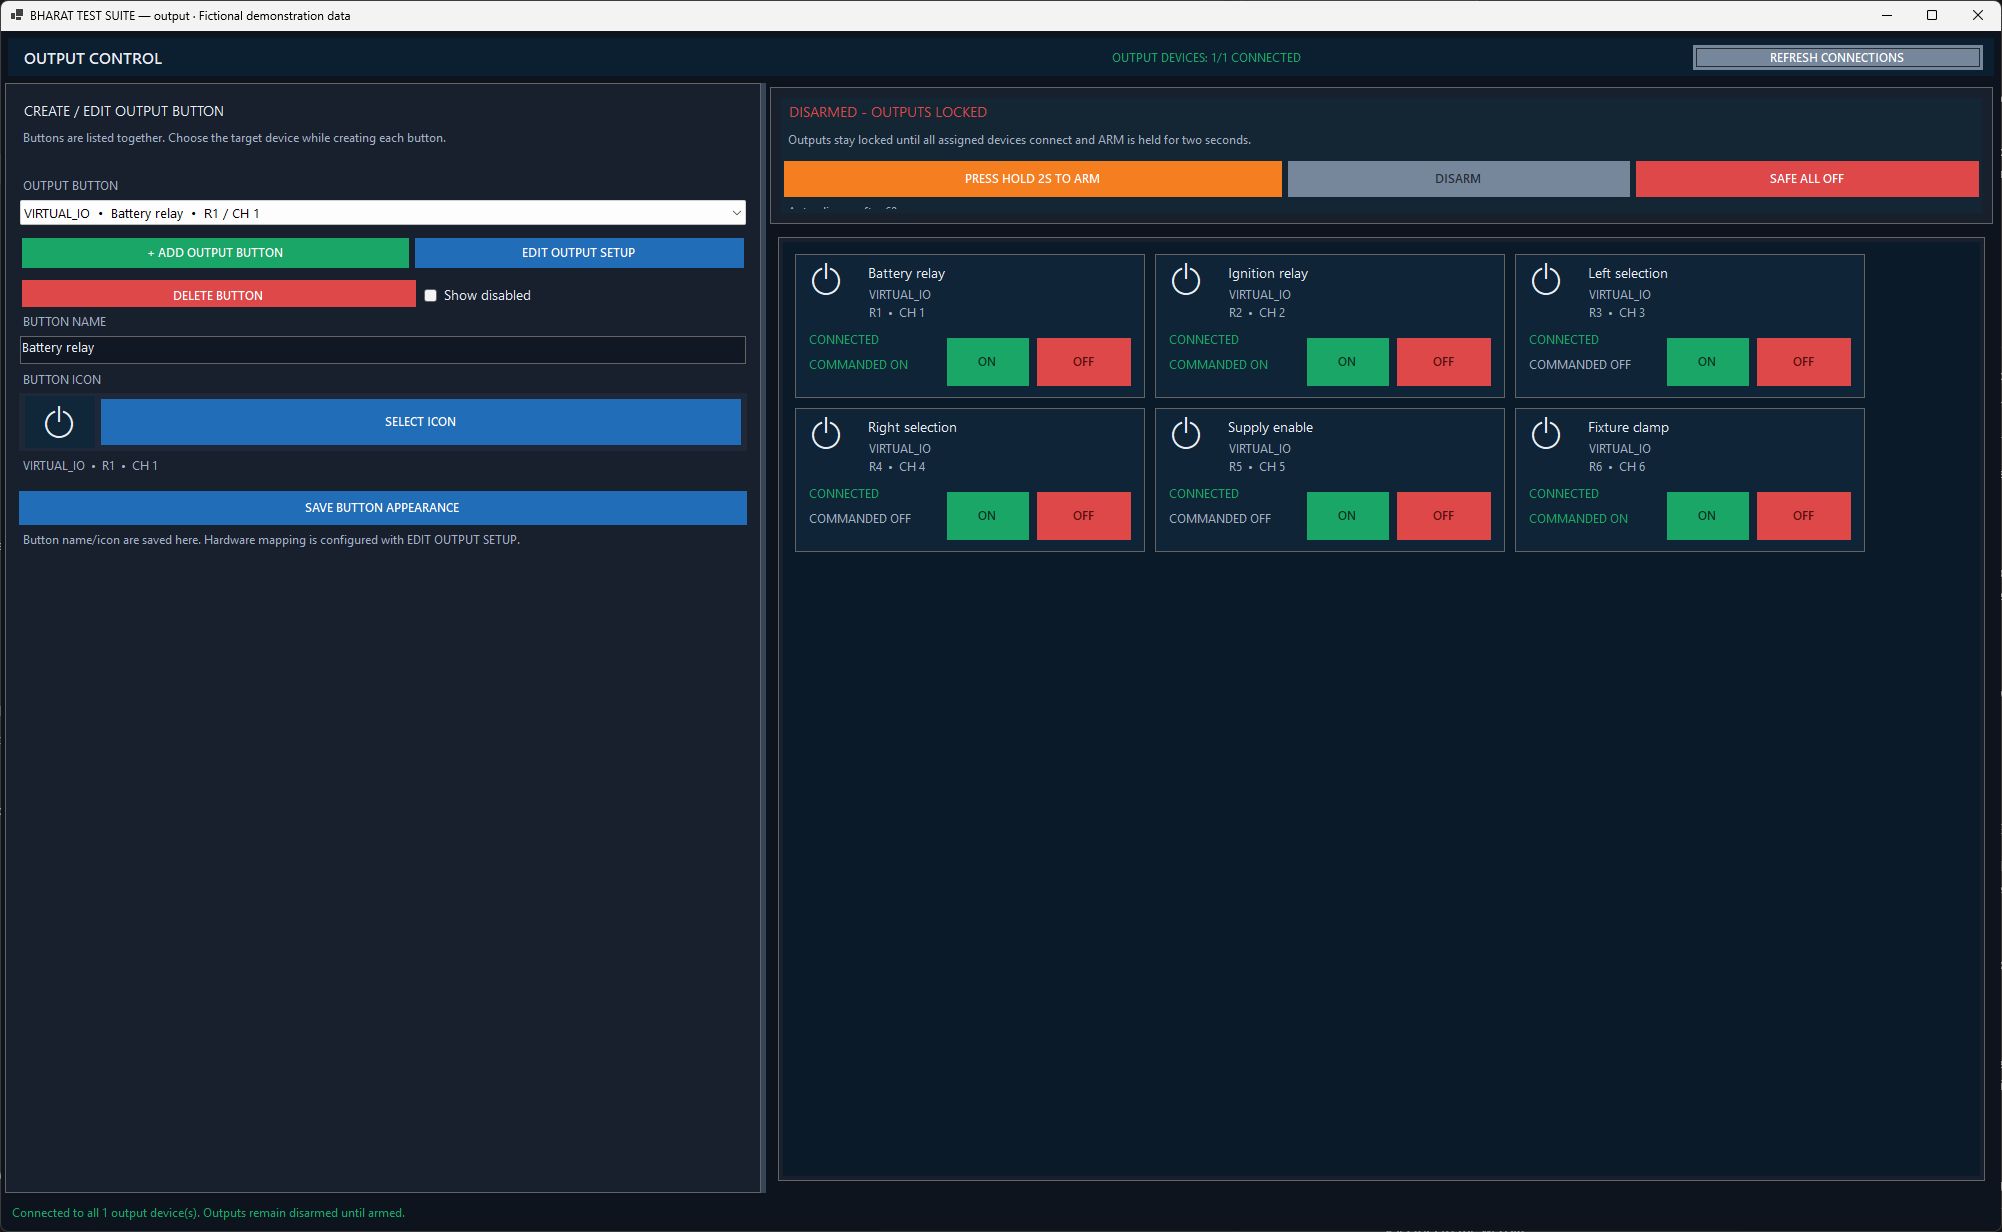Click the Left selection card power icon
Image resolution: width=2002 pixels, height=1232 pixels.
tap(1546, 279)
